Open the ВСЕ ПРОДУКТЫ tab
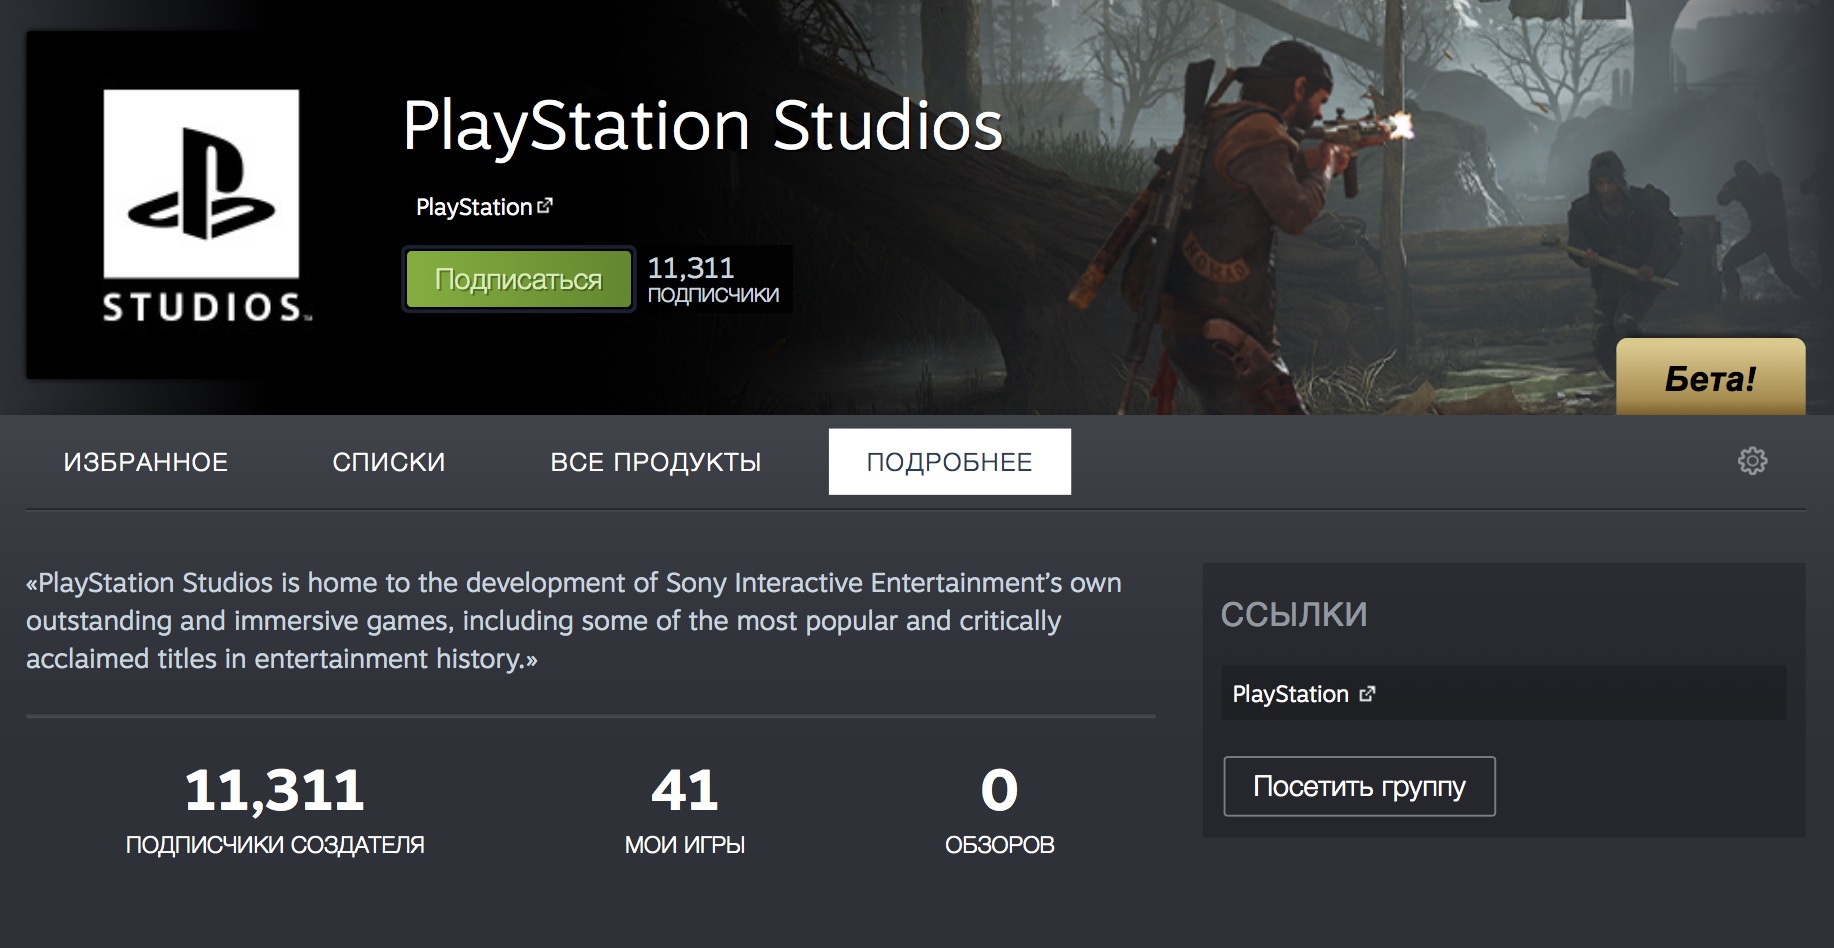Screen dimensions: 1834x948 tap(656, 462)
